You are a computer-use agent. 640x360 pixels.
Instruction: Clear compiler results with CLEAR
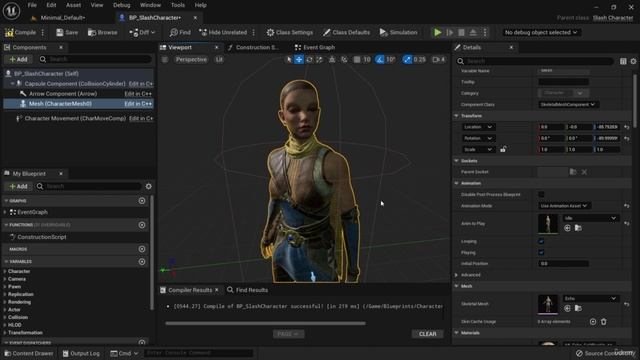(427, 334)
